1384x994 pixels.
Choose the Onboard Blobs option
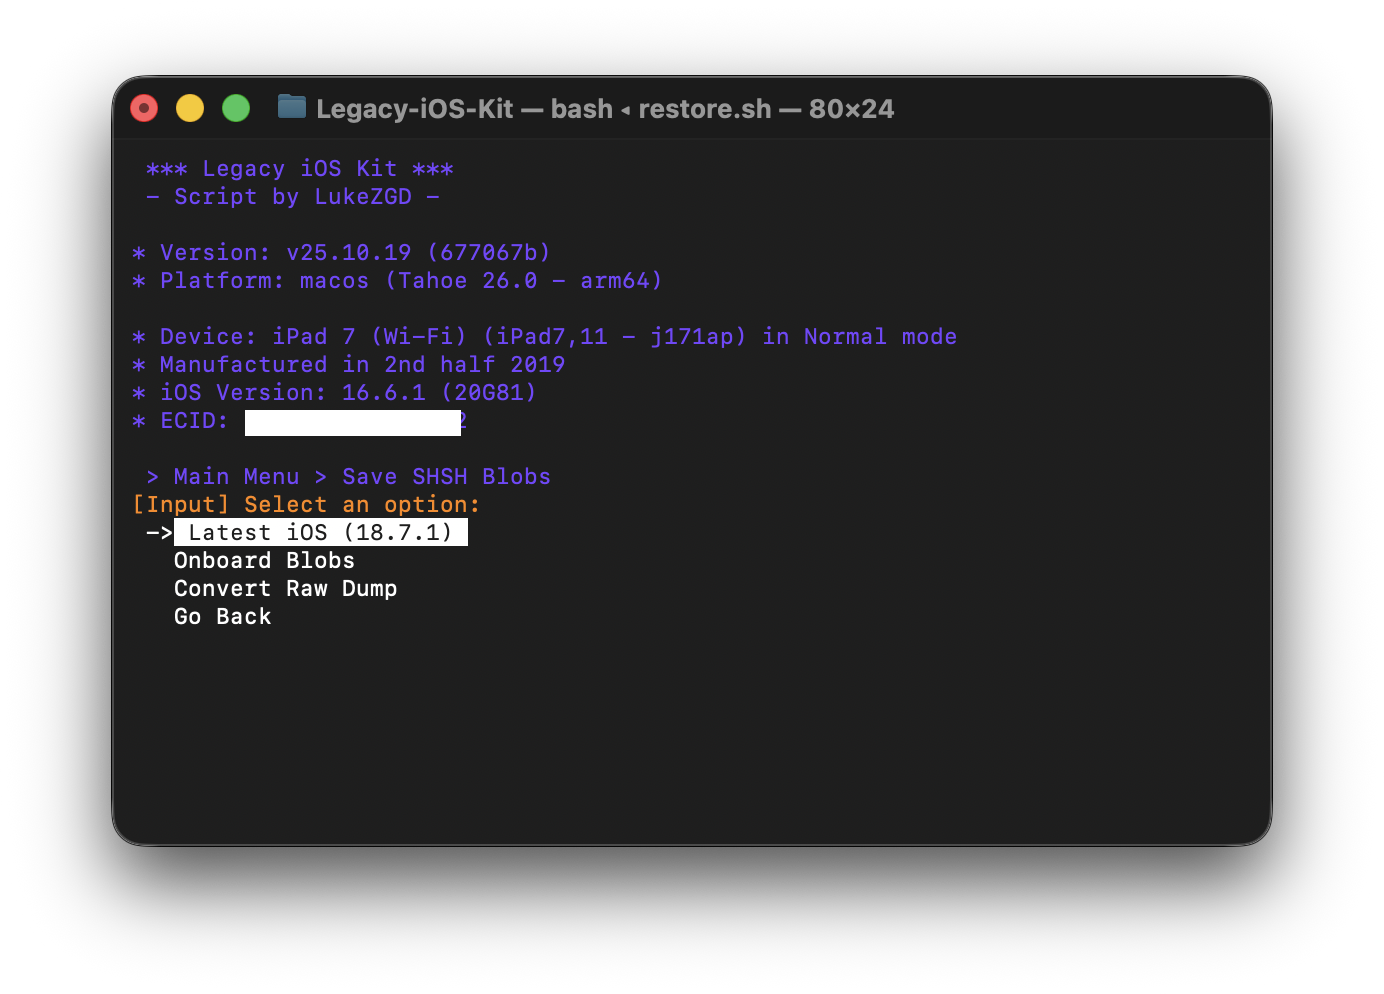click(264, 561)
